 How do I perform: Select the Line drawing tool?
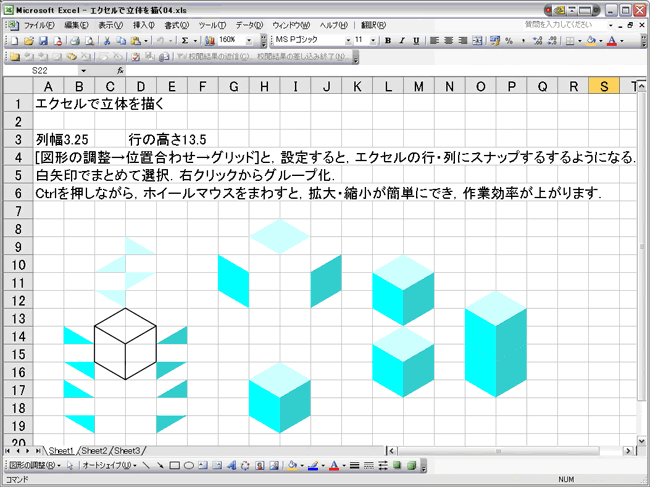146,466
